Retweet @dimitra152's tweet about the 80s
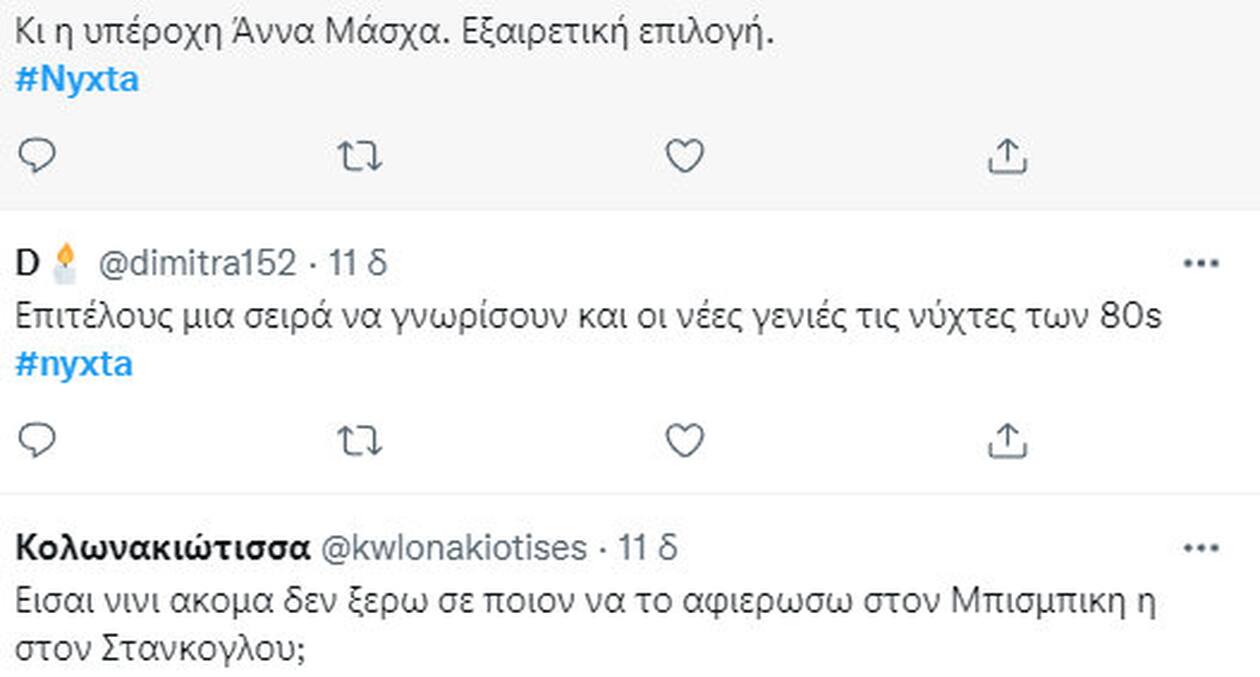Image resolution: width=1260 pixels, height=677 pixels. pyautogui.click(x=360, y=440)
